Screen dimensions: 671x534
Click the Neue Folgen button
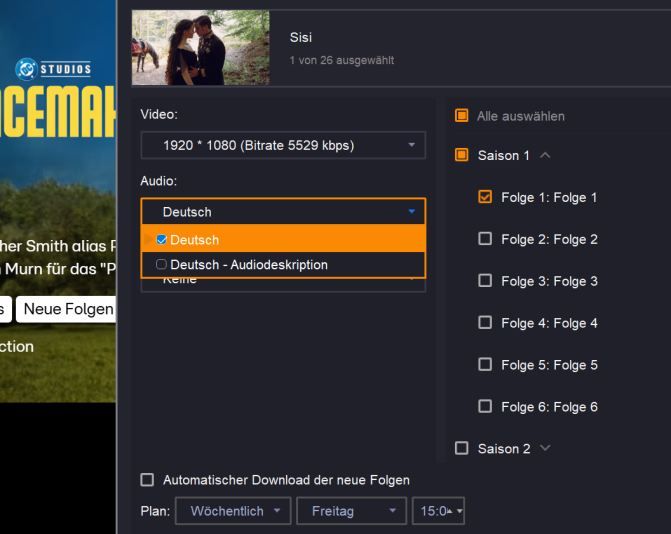click(x=68, y=309)
